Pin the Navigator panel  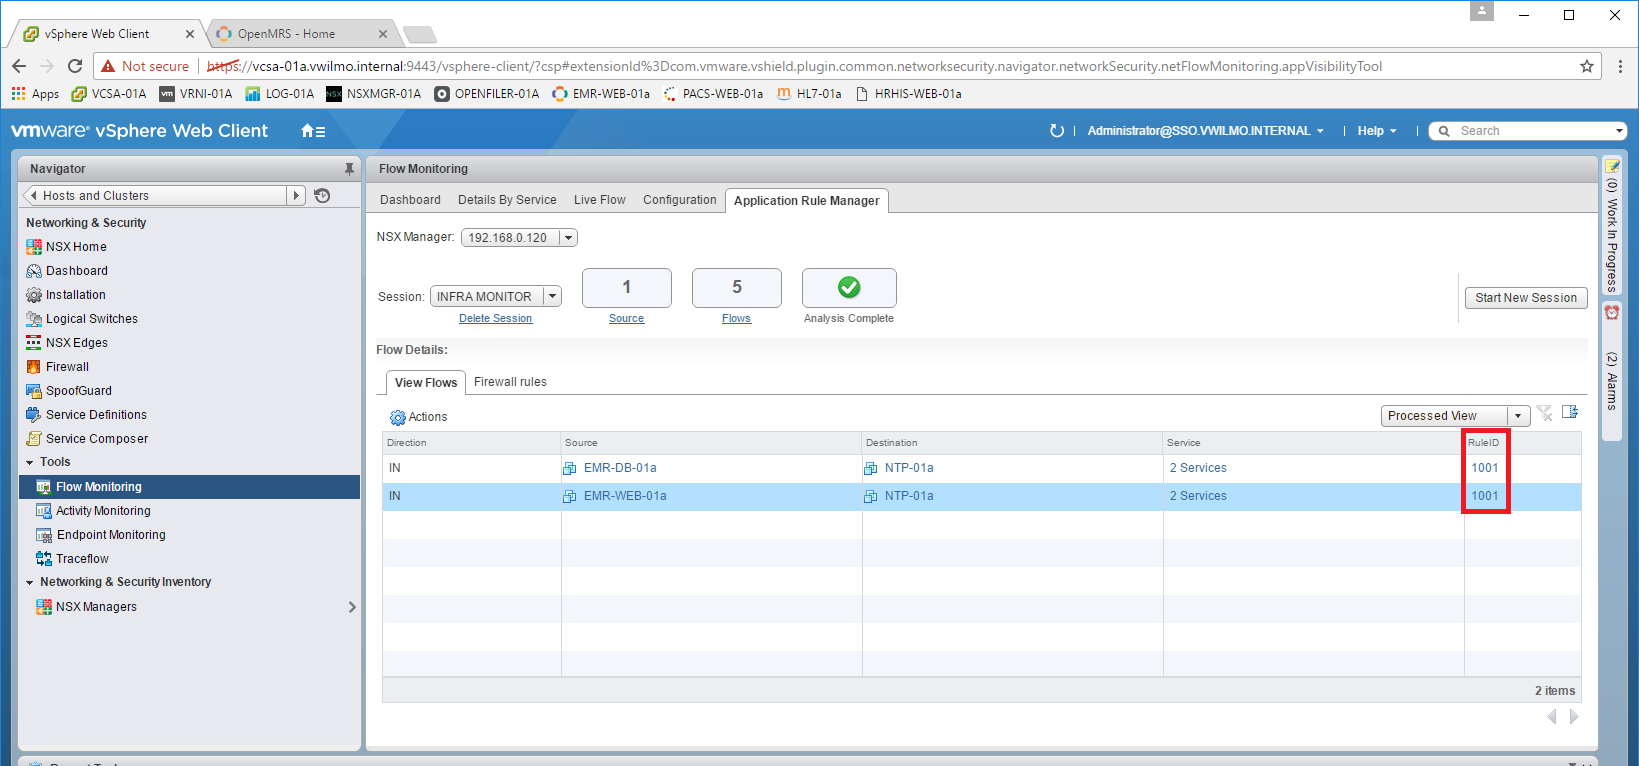click(349, 169)
